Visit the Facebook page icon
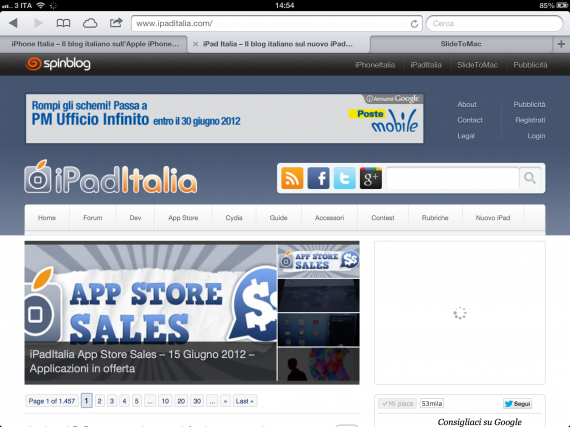This screenshot has height=427, width=570. 318,178
